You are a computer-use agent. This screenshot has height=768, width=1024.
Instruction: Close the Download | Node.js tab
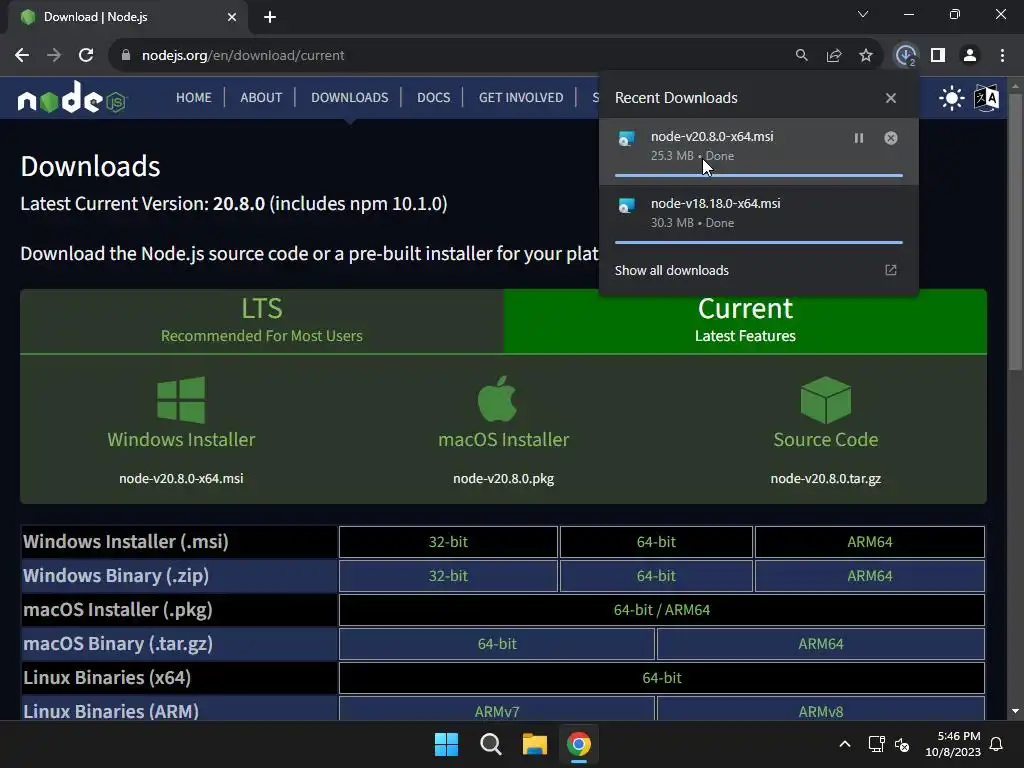pyautogui.click(x=232, y=17)
